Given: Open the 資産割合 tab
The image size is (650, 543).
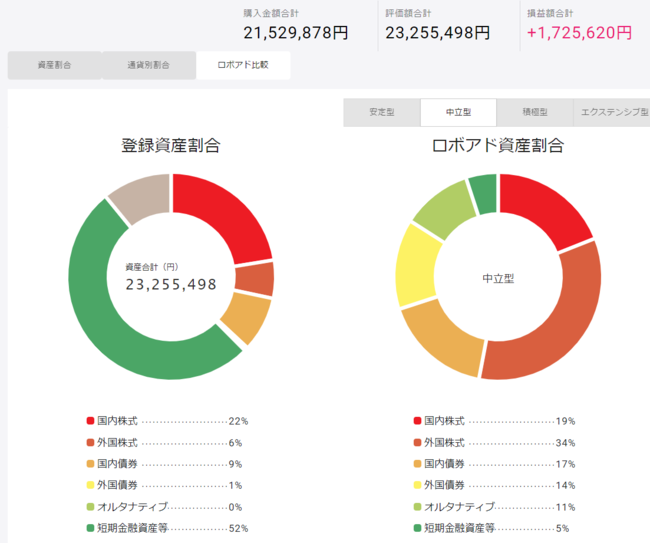Looking at the screenshot, I should (x=54, y=65).
